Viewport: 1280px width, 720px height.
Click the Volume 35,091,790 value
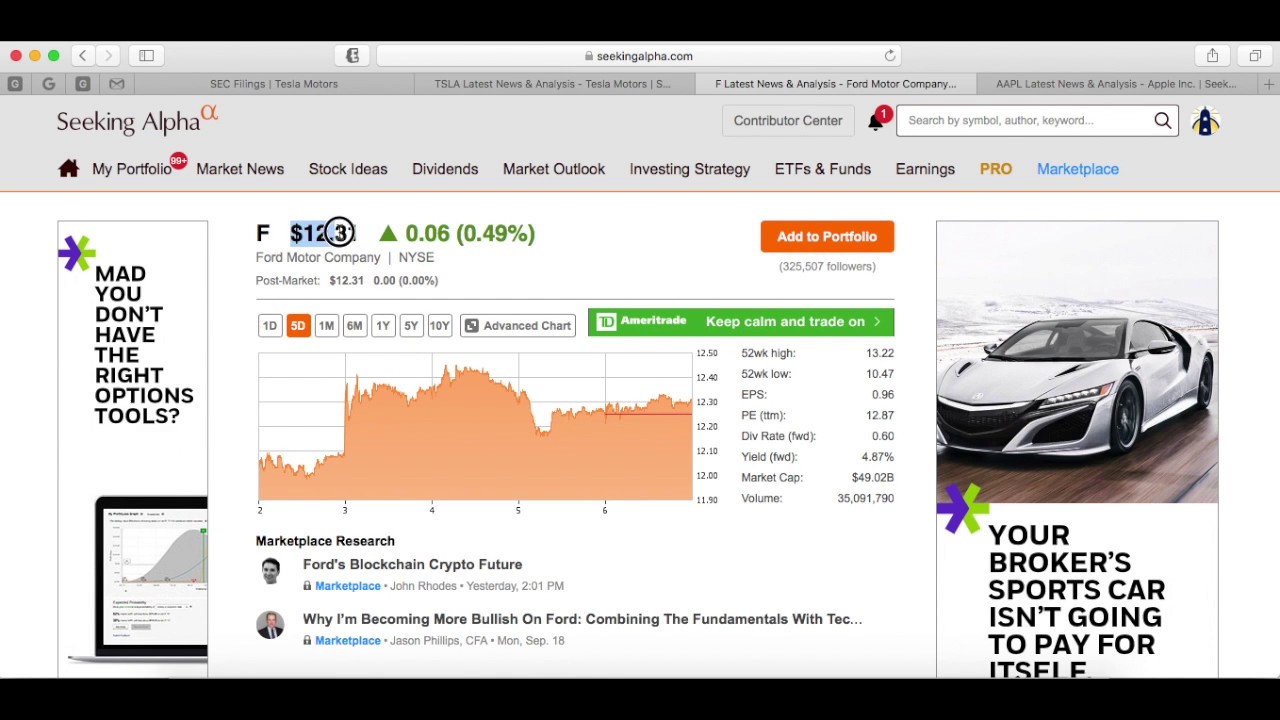(x=866, y=498)
